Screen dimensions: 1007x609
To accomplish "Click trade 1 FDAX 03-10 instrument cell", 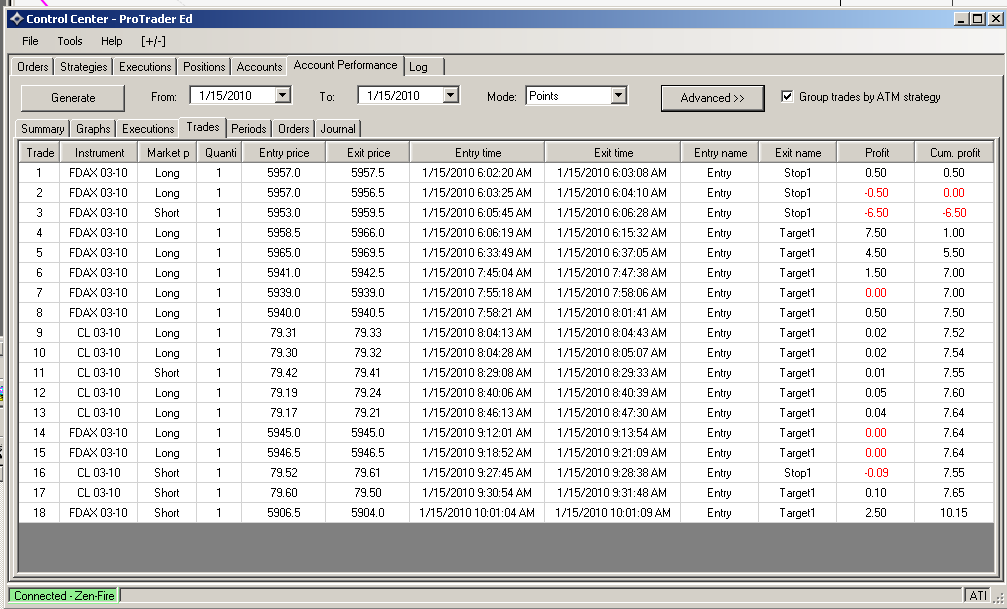I will [x=98, y=173].
